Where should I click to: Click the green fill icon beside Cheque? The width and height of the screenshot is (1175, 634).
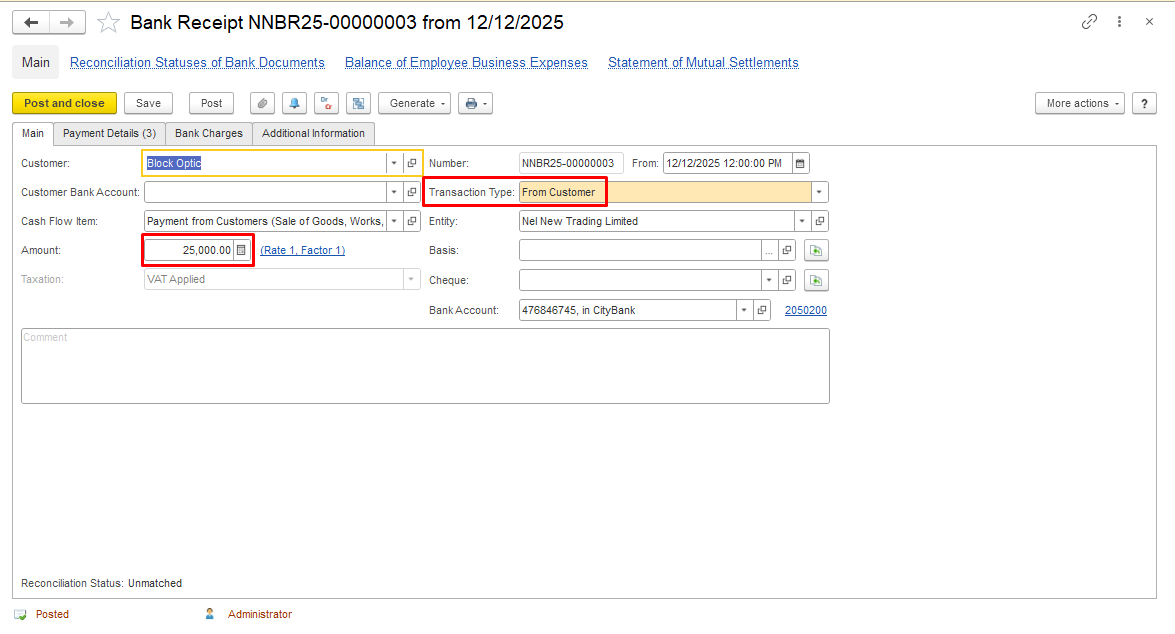click(x=816, y=280)
